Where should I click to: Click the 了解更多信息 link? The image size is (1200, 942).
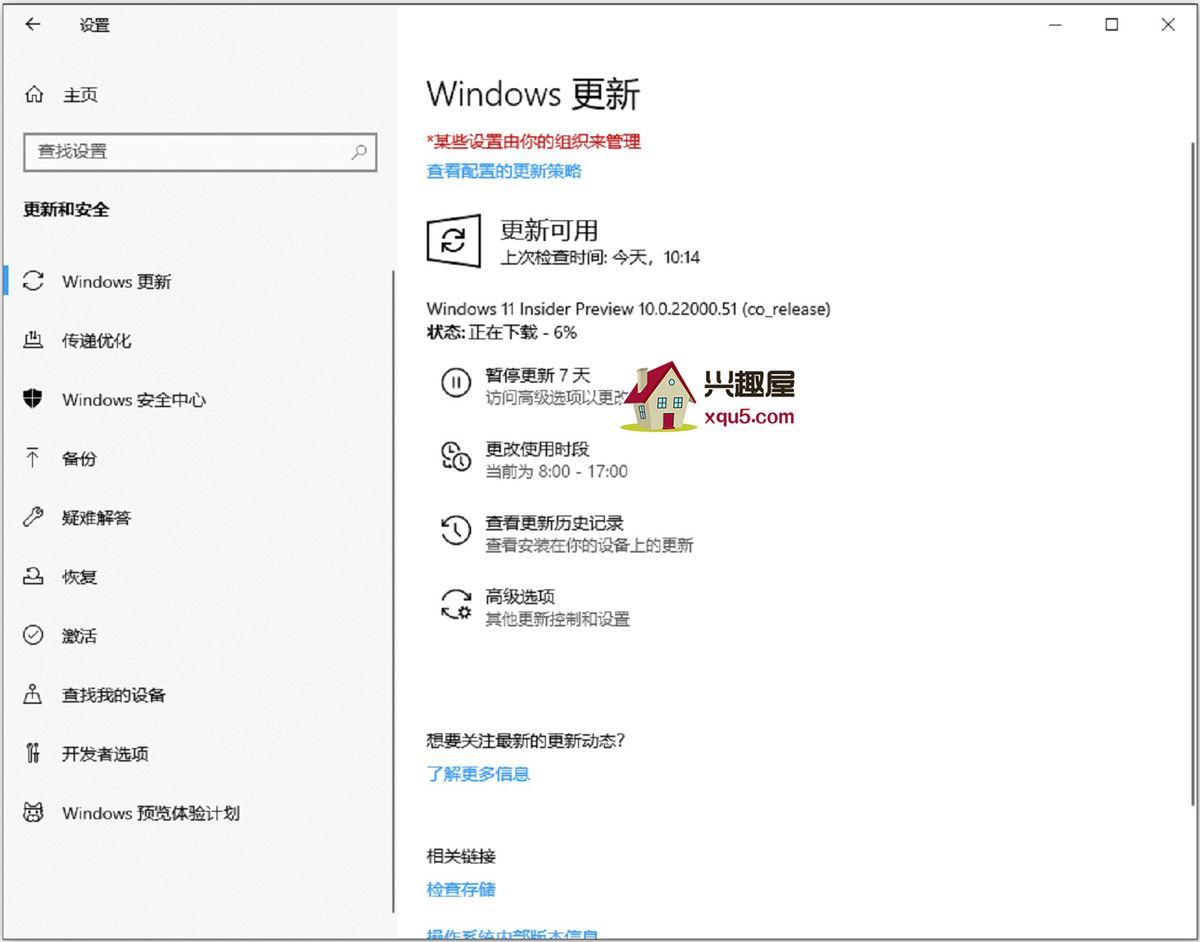(x=478, y=773)
